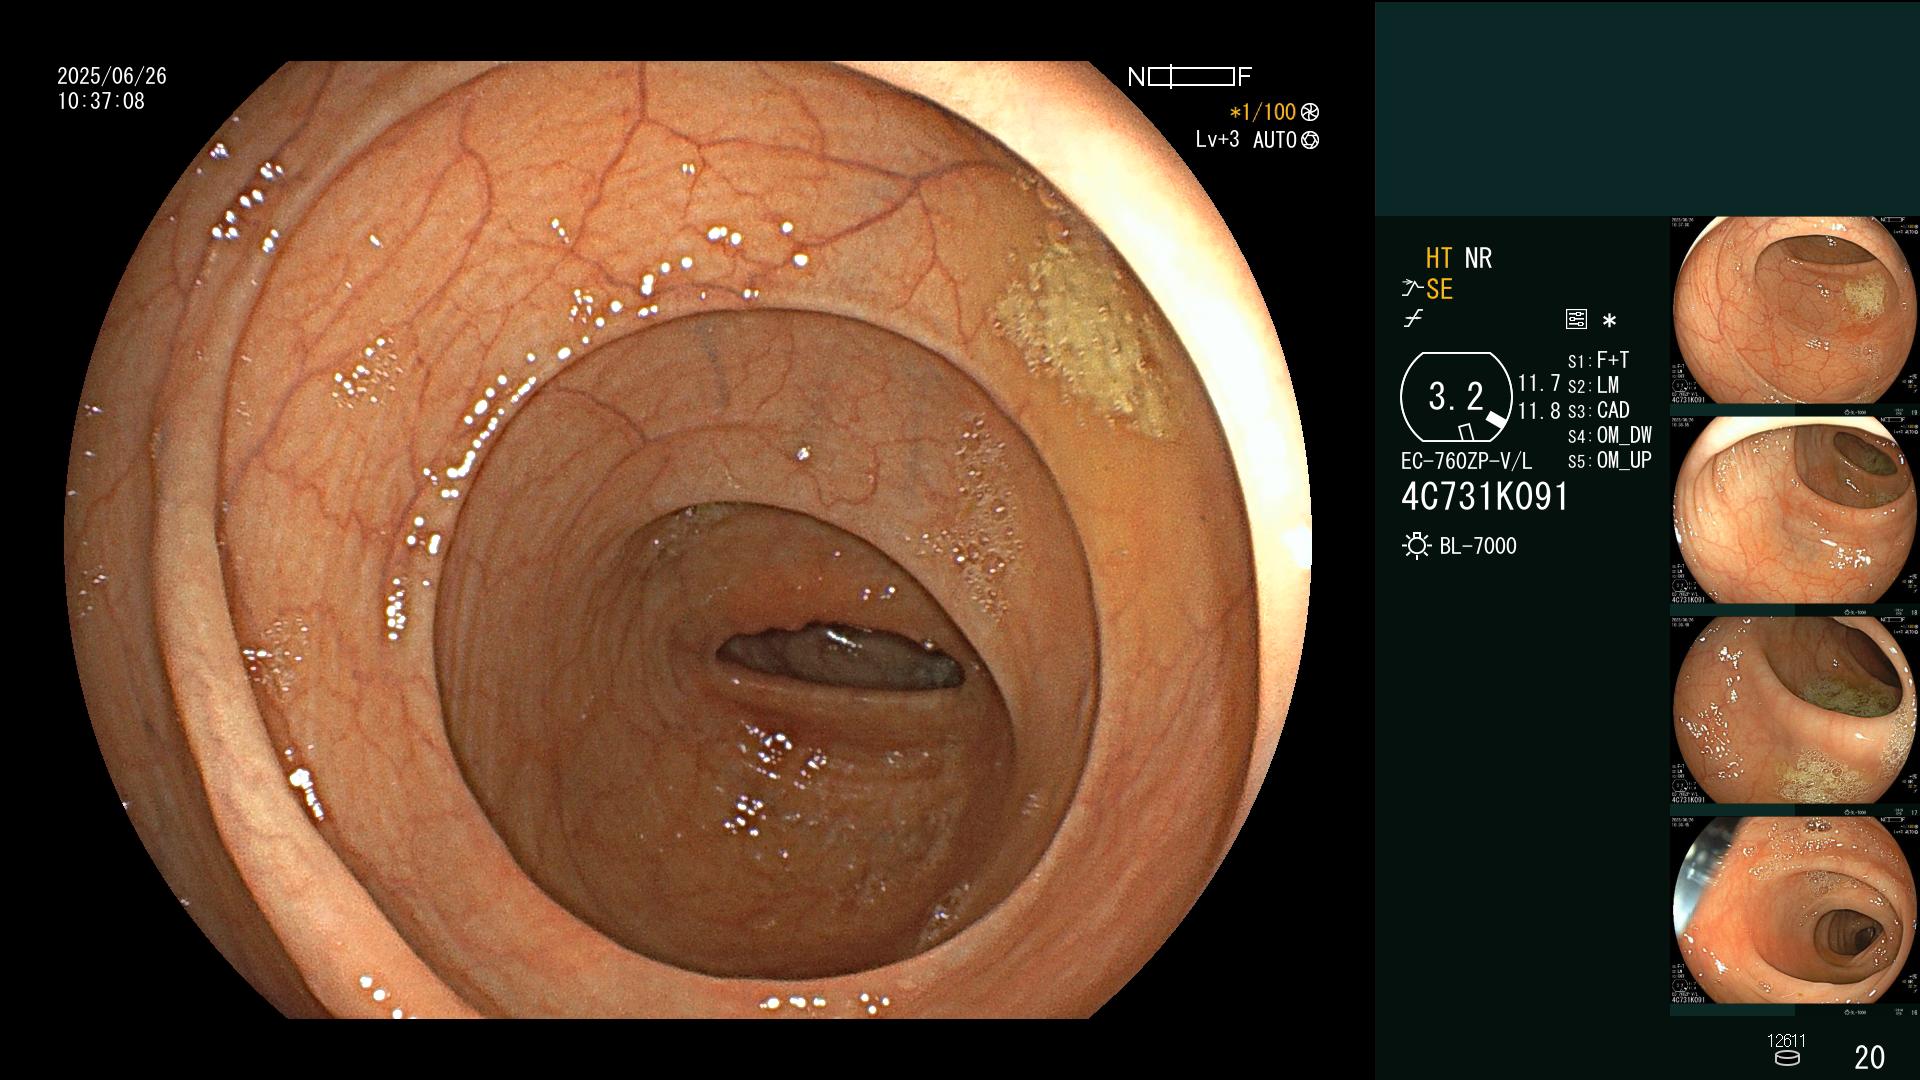This screenshot has width=1920, height=1080.
Task: Select switch S2: LM
Action: 1593,385
